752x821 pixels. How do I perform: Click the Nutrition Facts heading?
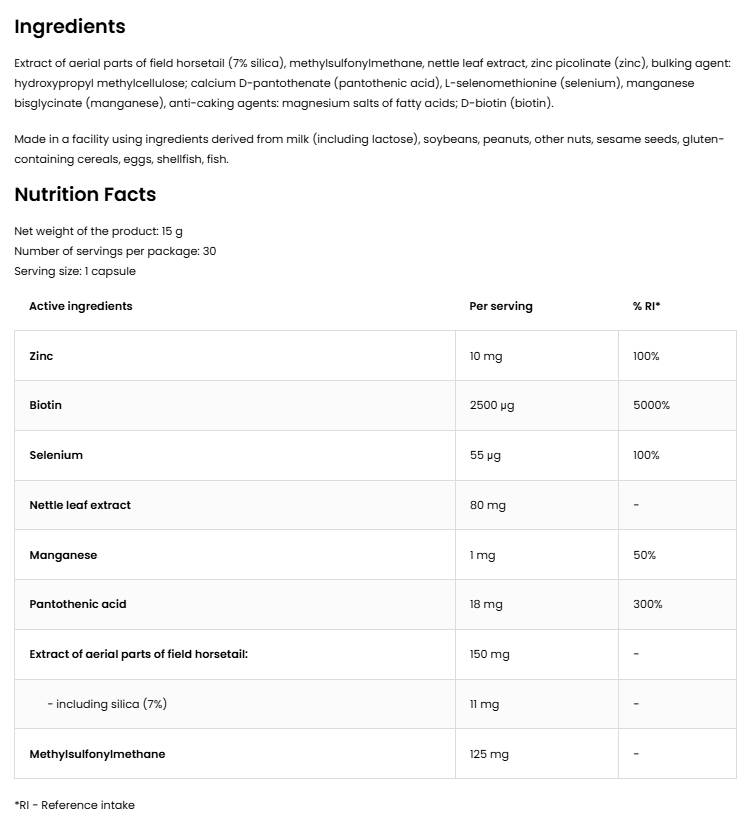[x=85, y=195]
